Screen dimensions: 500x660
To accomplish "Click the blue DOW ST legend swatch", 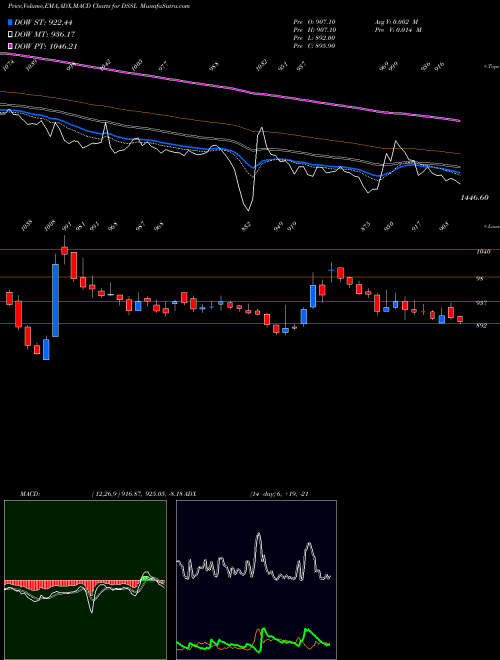I will [10, 22].
